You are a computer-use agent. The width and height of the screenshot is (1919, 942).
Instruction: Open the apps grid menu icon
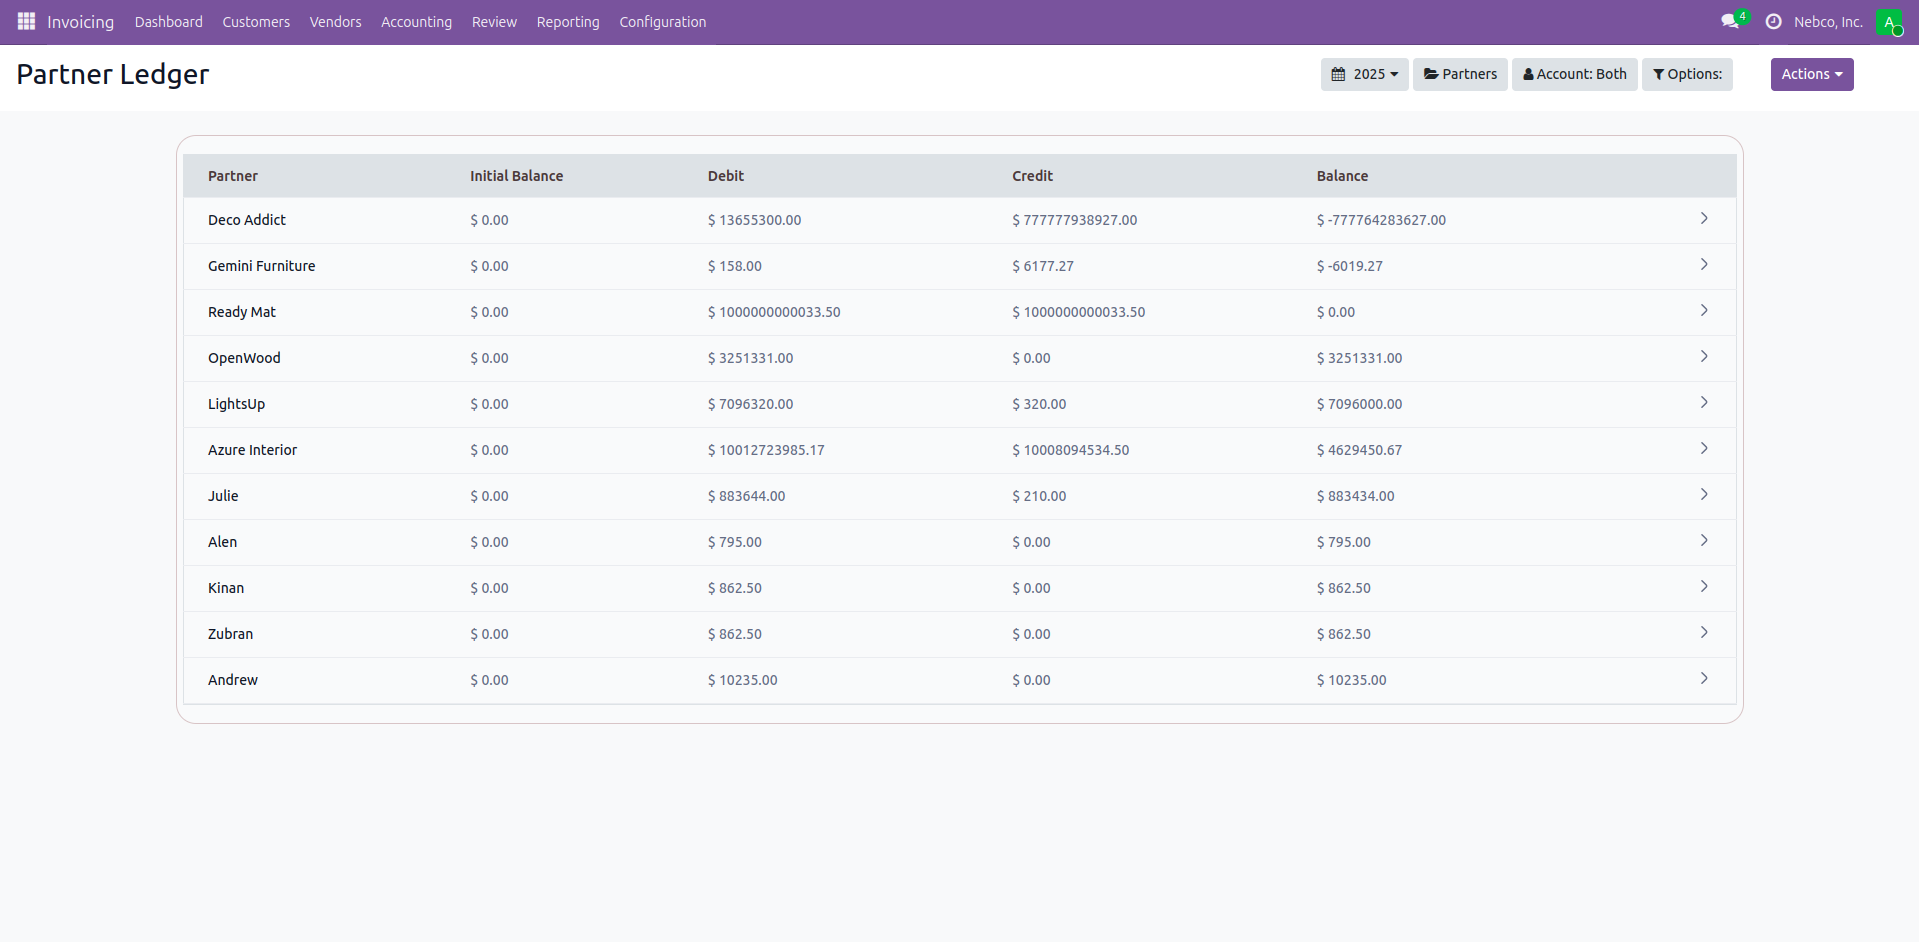[26, 21]
